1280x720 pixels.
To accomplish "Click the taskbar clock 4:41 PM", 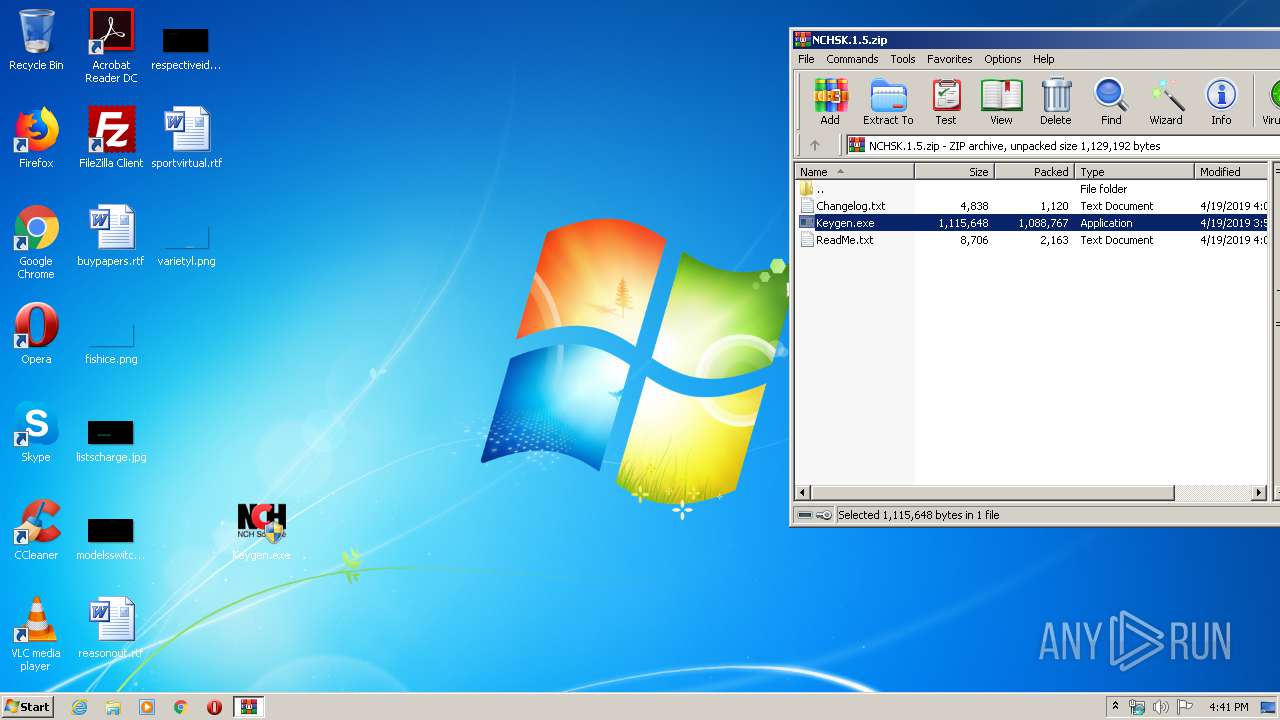I will (1228, 707).
